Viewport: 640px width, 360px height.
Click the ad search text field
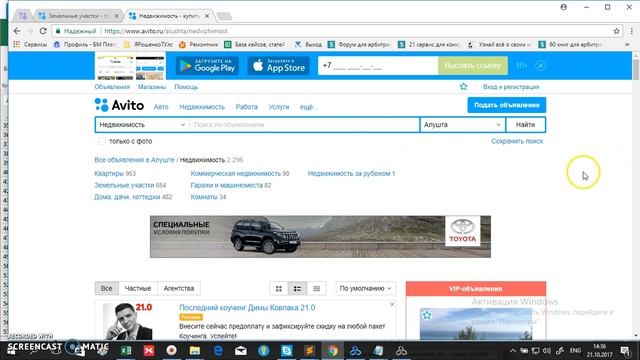click(x=304, y=125)
